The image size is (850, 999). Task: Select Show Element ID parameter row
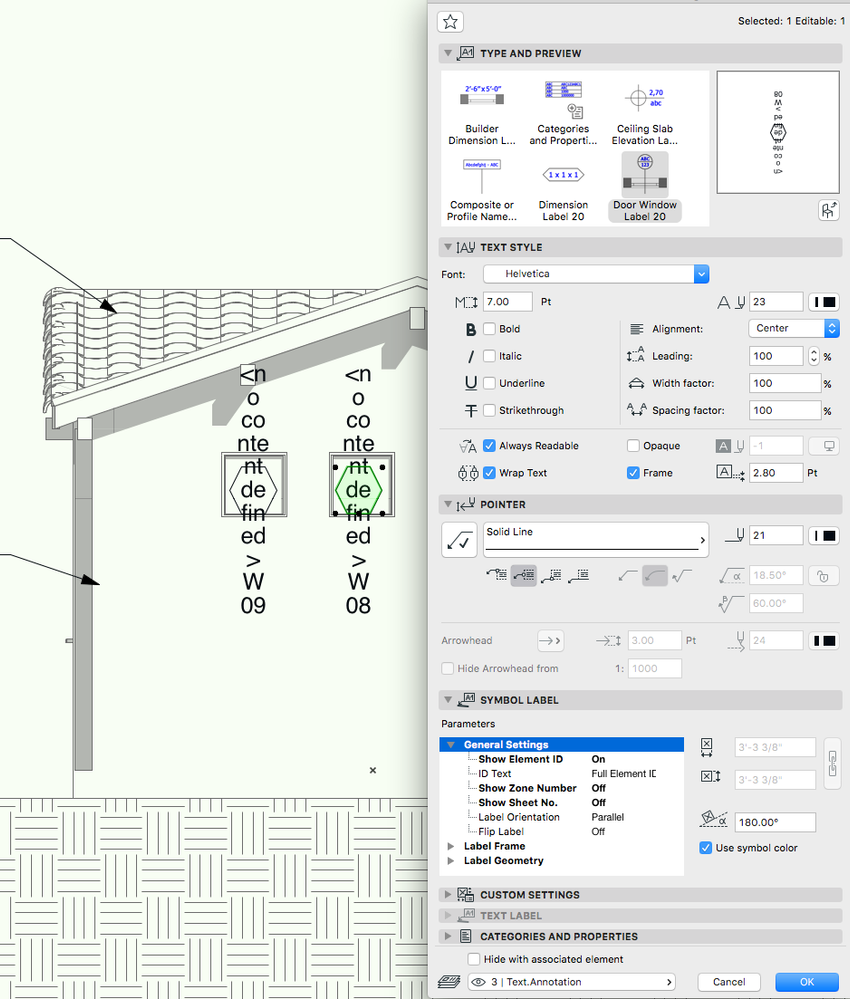click(561, 759)
